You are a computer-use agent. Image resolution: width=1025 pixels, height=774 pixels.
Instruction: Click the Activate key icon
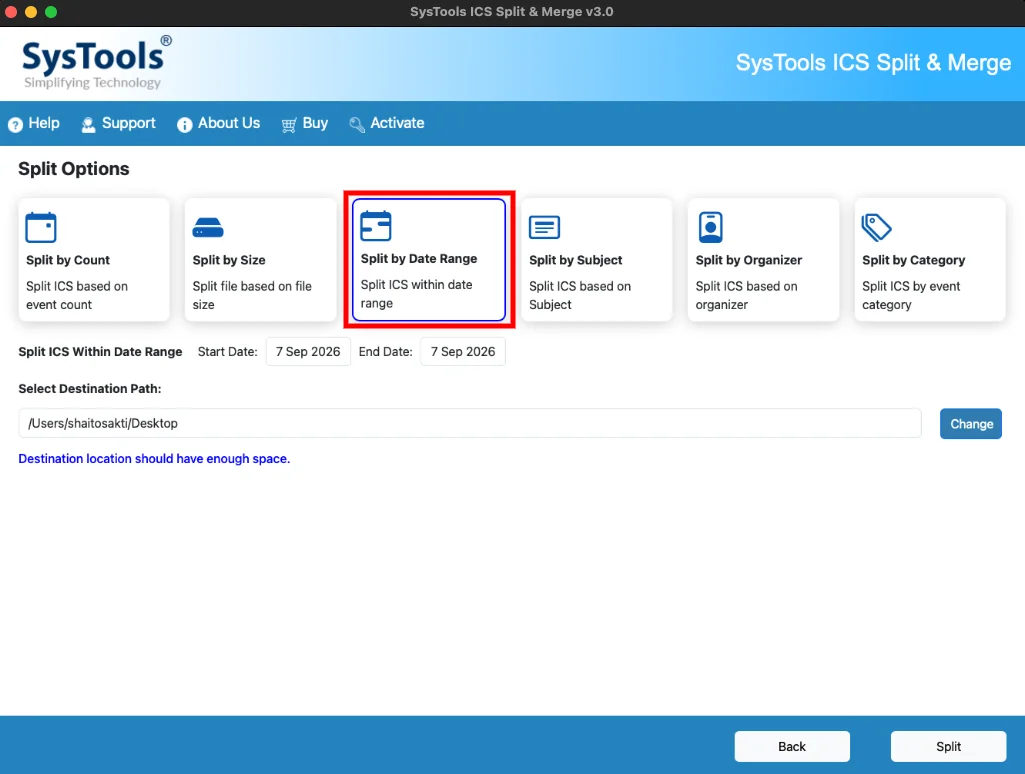(357, 124)
